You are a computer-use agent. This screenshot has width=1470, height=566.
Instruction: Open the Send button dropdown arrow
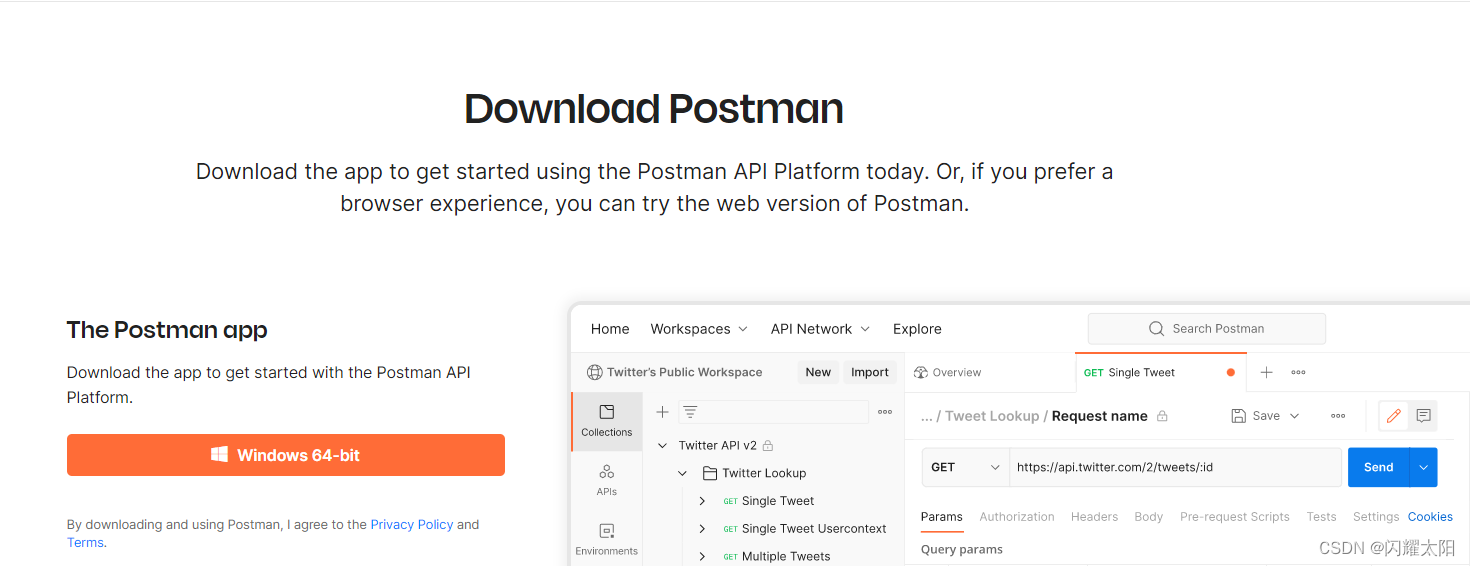pos(1424,467)
